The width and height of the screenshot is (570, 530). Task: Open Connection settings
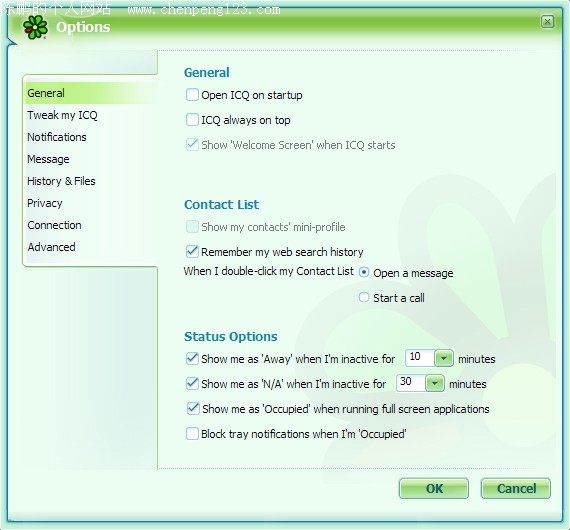pyautogui.click(x=55, y=225)
